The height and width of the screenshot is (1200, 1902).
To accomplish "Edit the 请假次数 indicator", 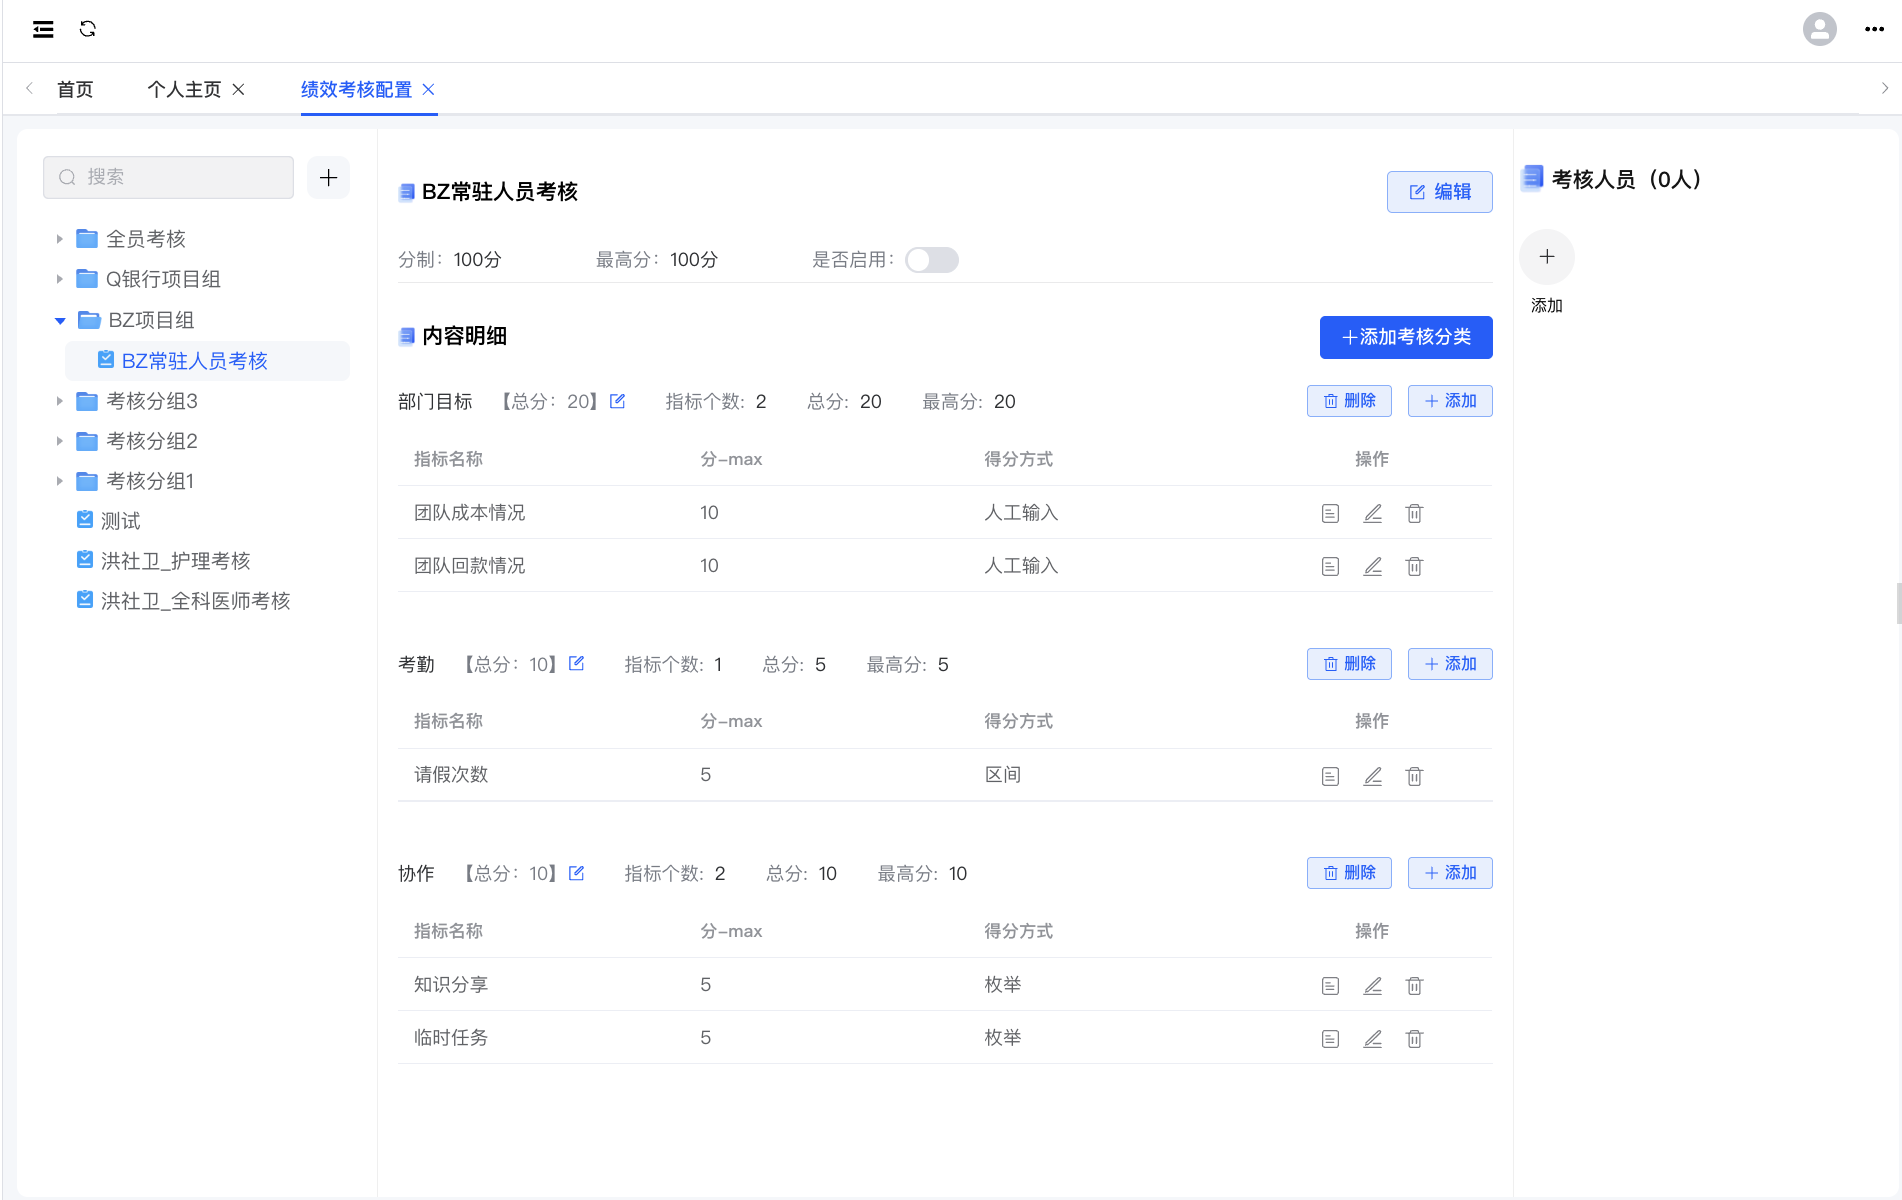I will 1372,776.
